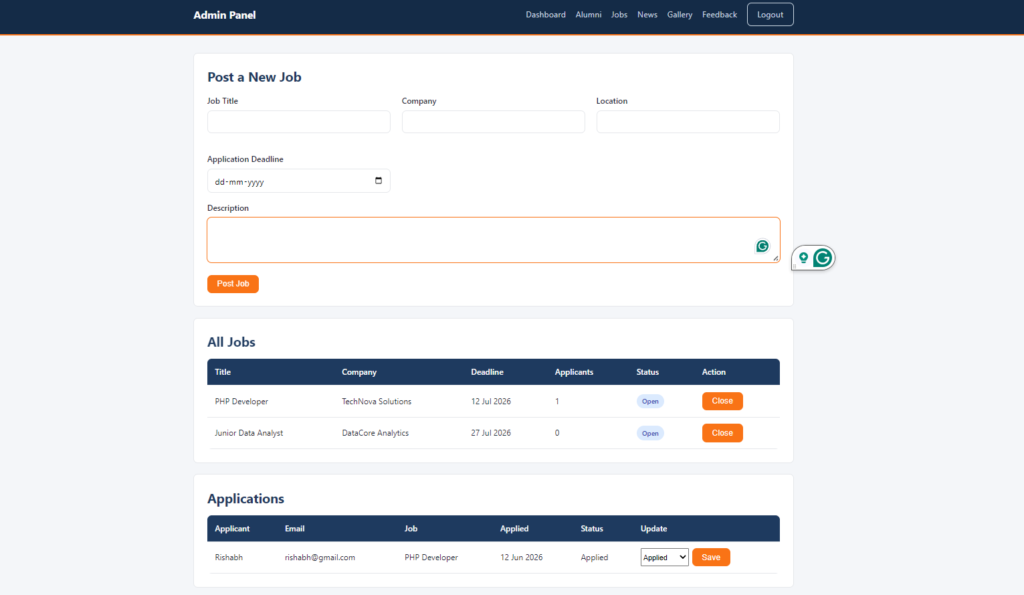1024x595 pixels.
Task: Open the News navigation link
Action: point(647,14)
